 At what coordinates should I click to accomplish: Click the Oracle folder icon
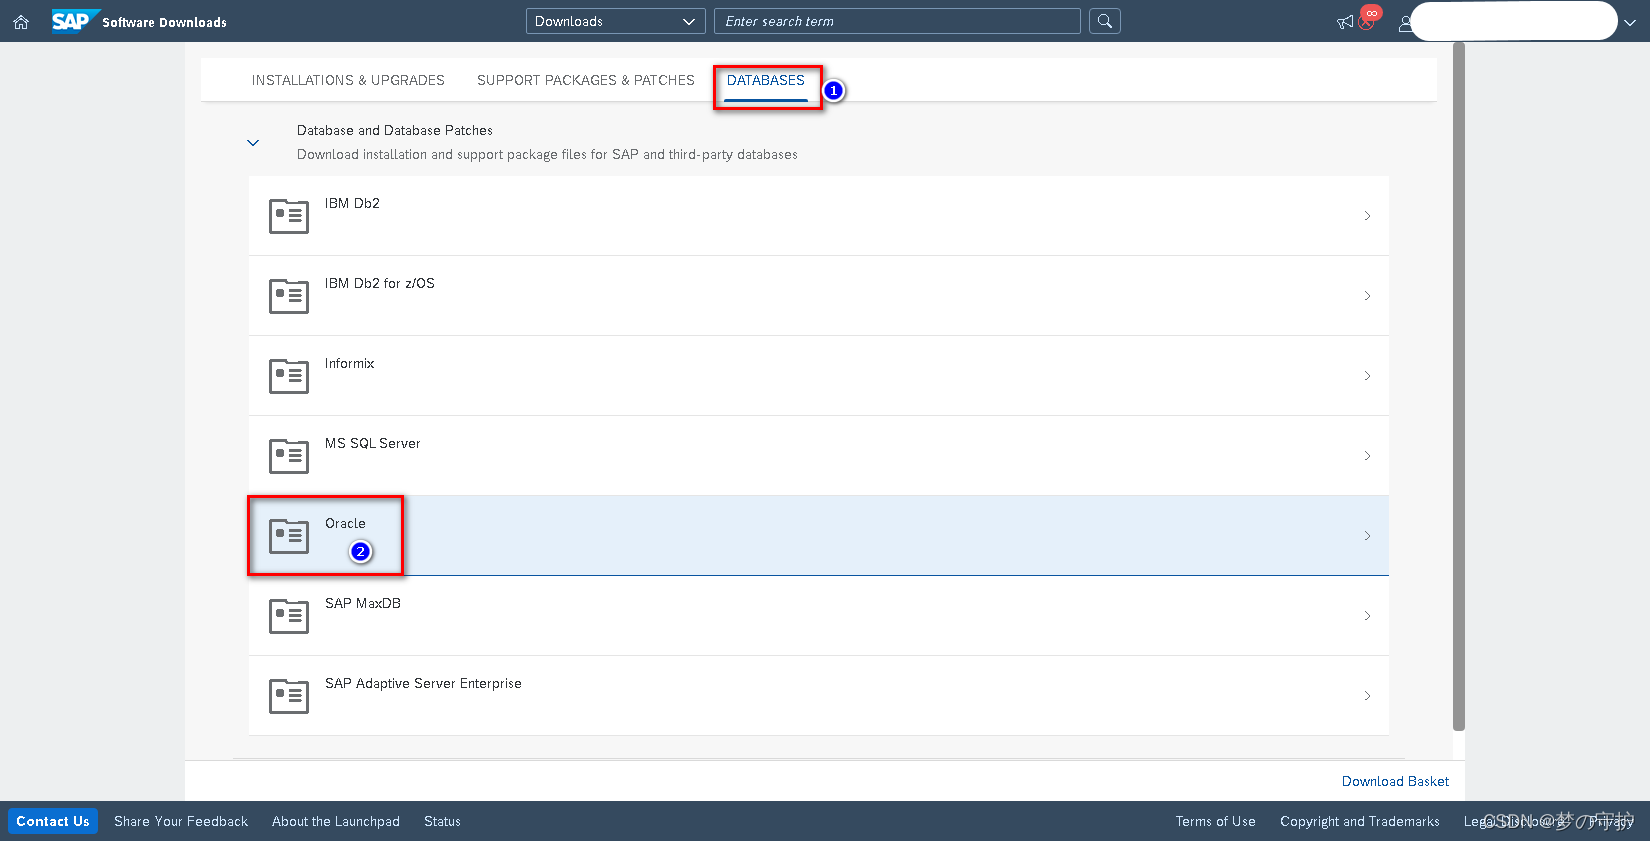(x=289, y=535)
